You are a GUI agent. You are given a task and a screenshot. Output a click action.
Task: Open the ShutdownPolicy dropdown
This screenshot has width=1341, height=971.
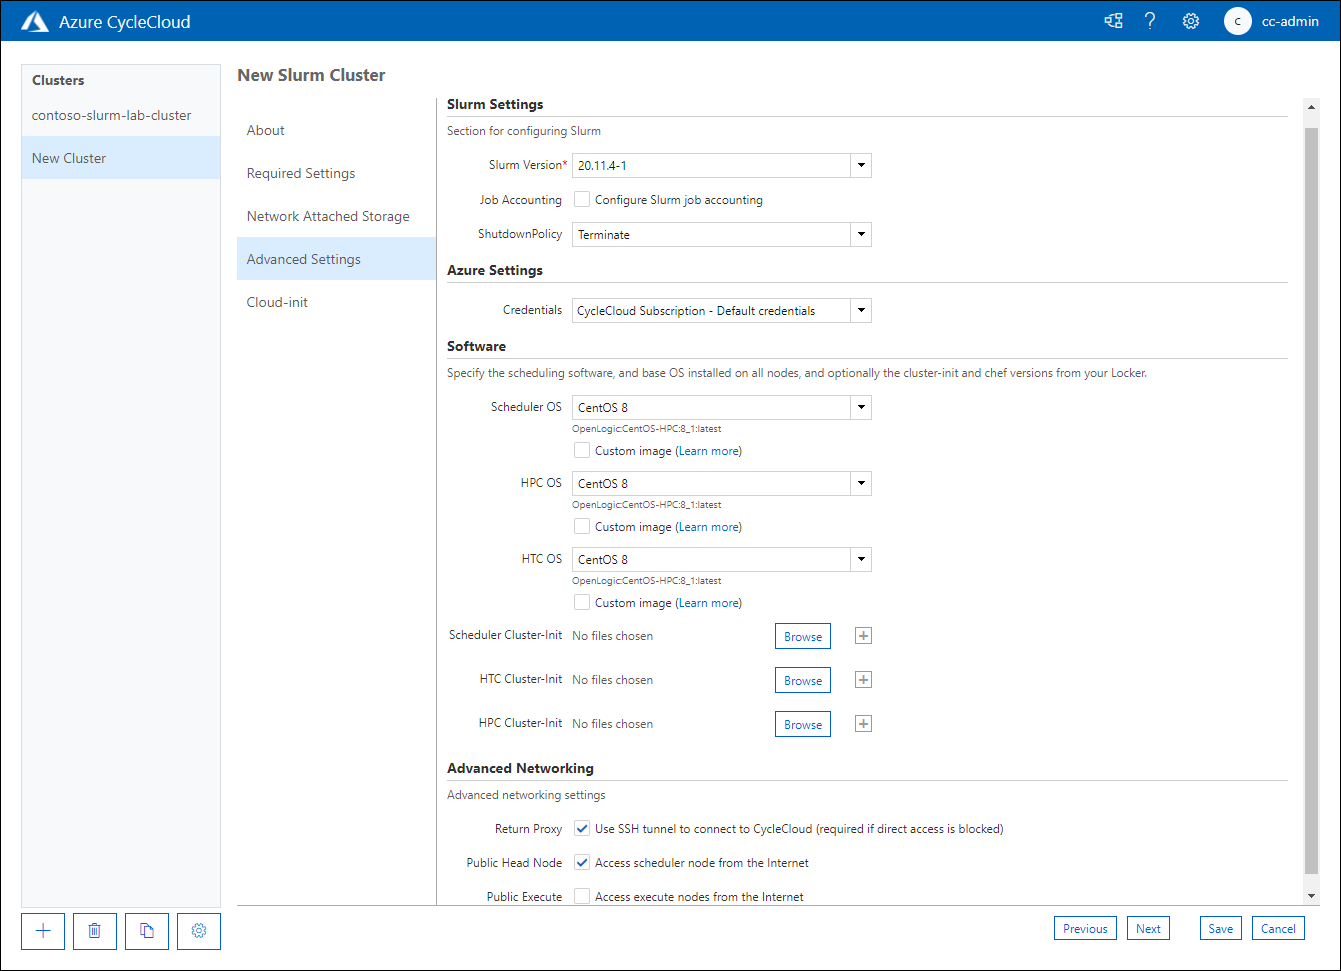point(860,234)
